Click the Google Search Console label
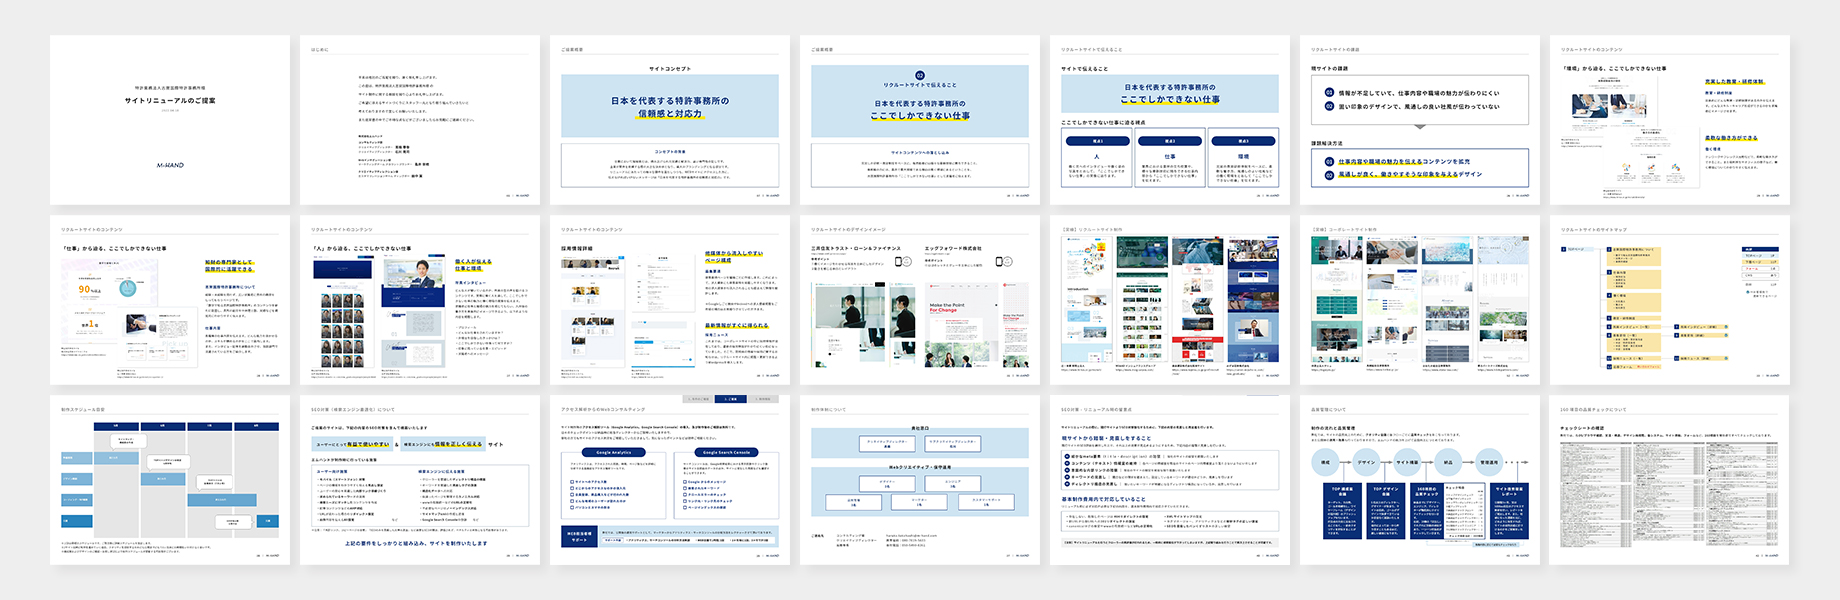This screenshot has width=1840, height=600. point(727,452)
